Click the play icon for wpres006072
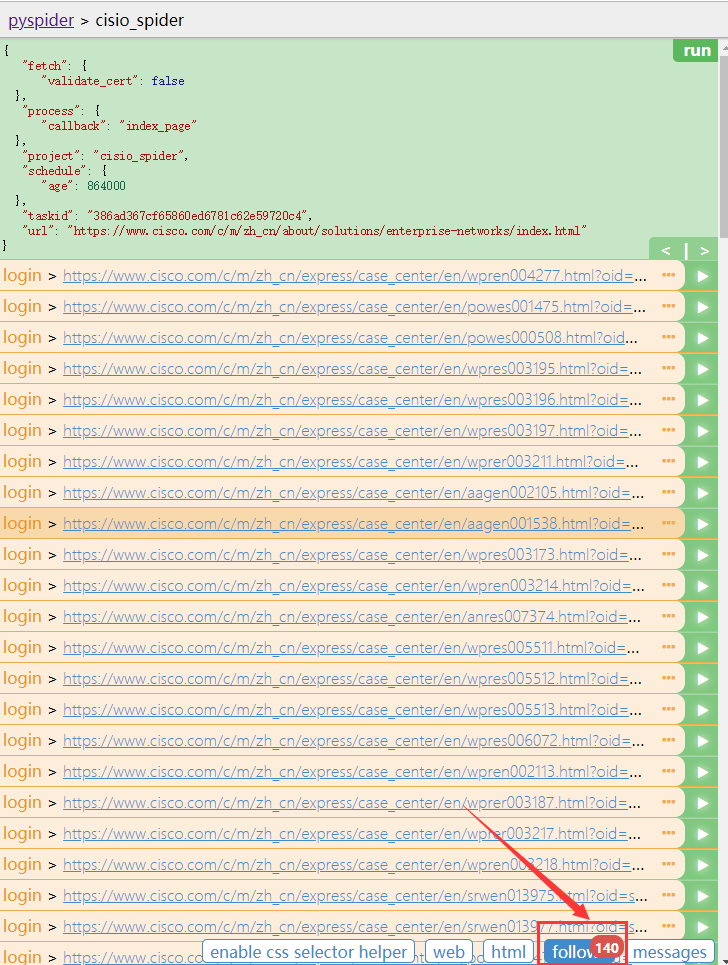Screen dimensions: 728x965 (702, 741)
